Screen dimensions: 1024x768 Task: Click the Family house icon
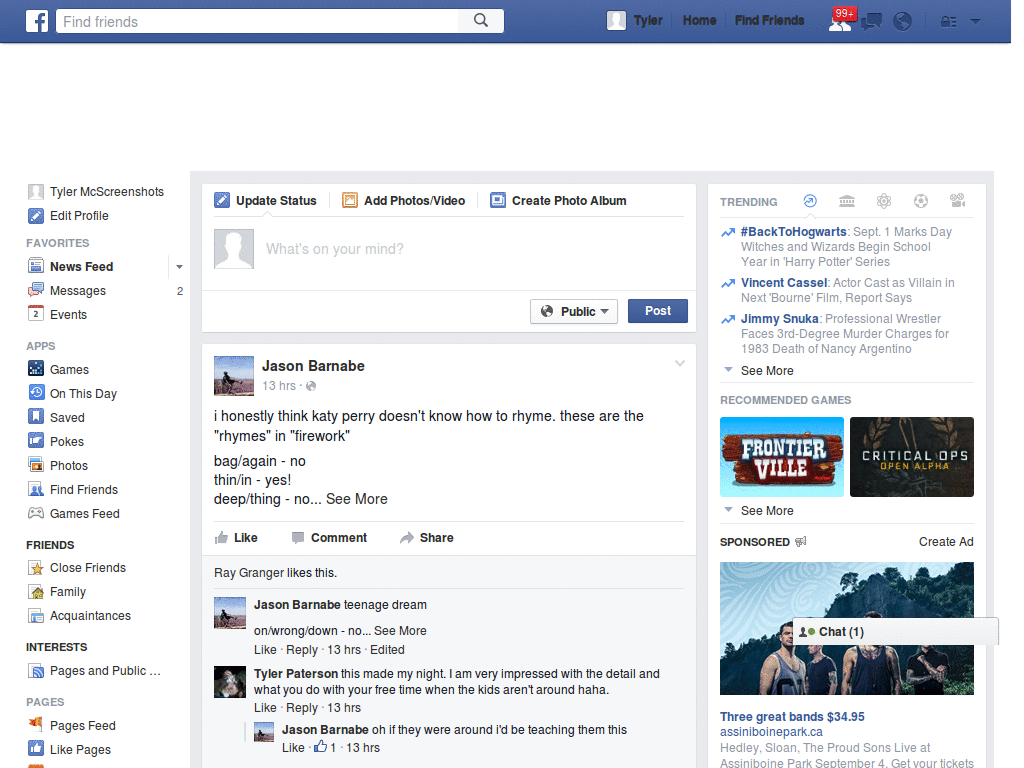click(36, 592)
